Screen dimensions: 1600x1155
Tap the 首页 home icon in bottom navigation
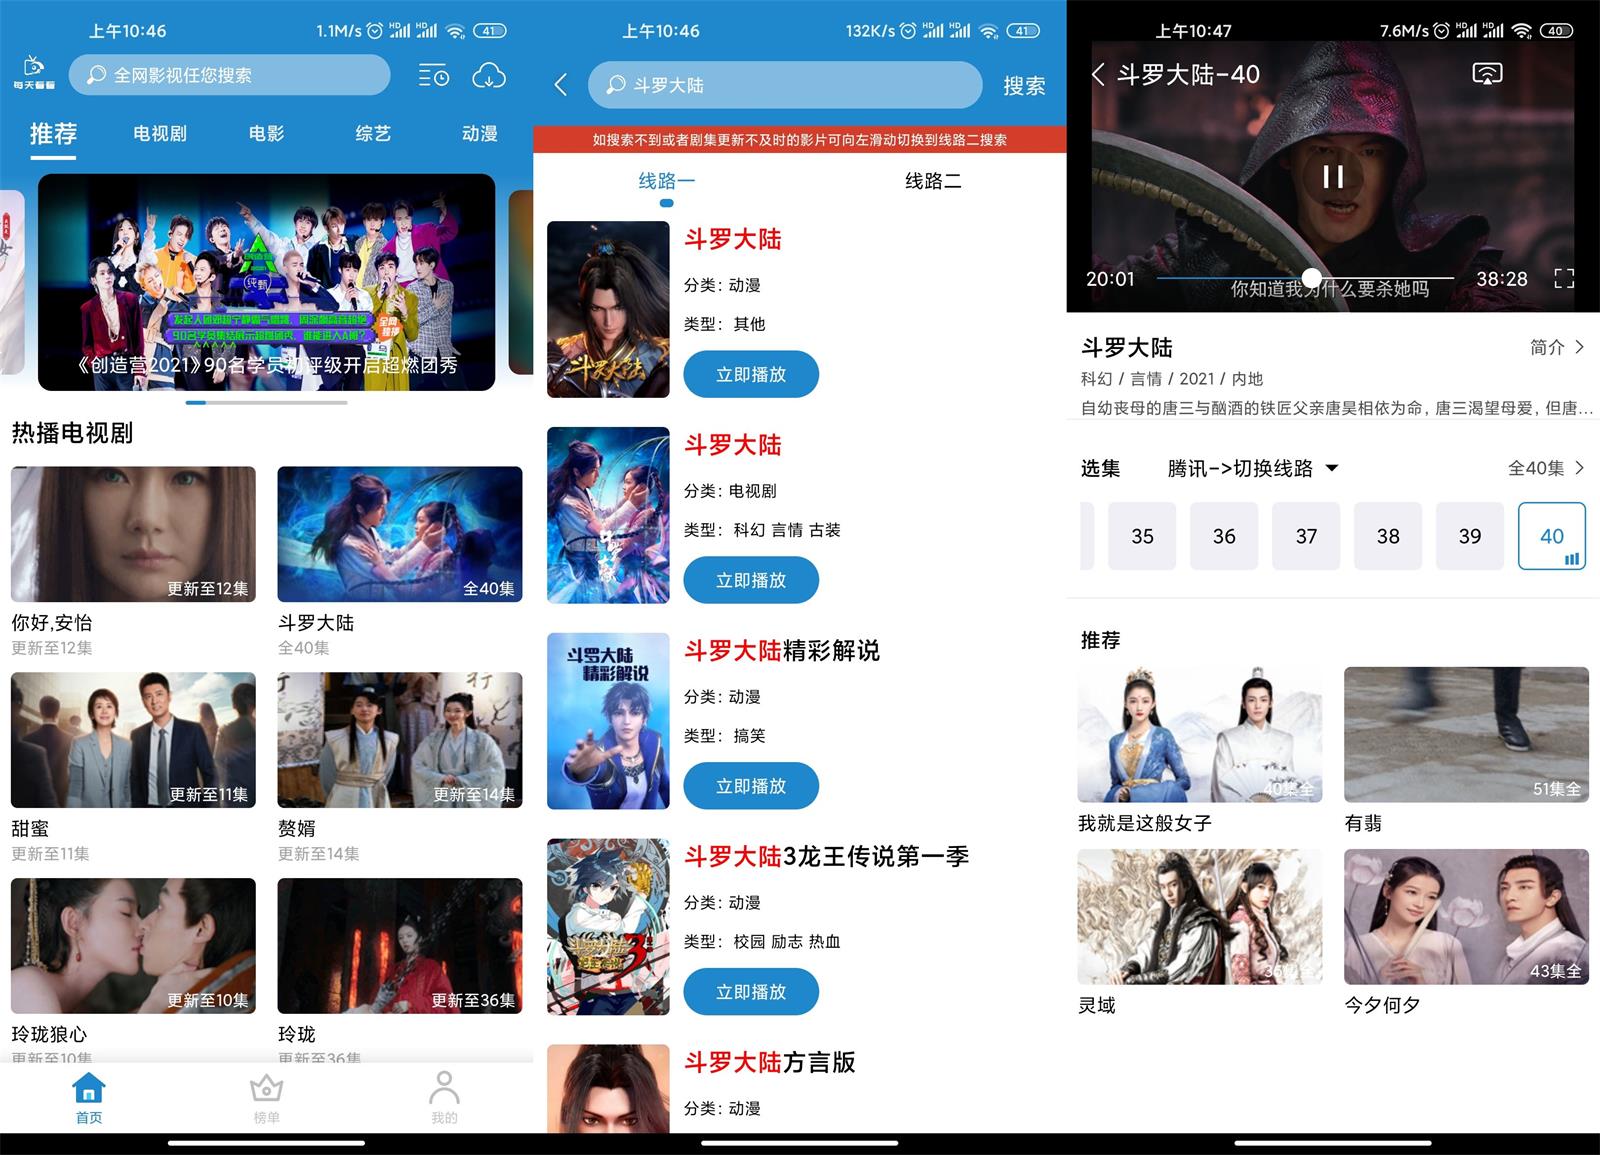[x=87, y=1097]
